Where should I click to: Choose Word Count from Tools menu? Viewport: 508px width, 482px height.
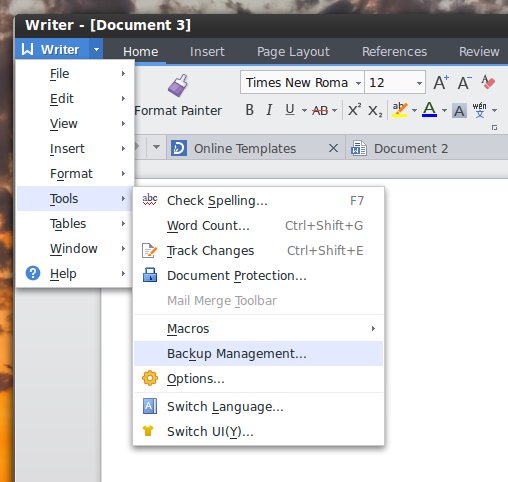click(258, 226)
